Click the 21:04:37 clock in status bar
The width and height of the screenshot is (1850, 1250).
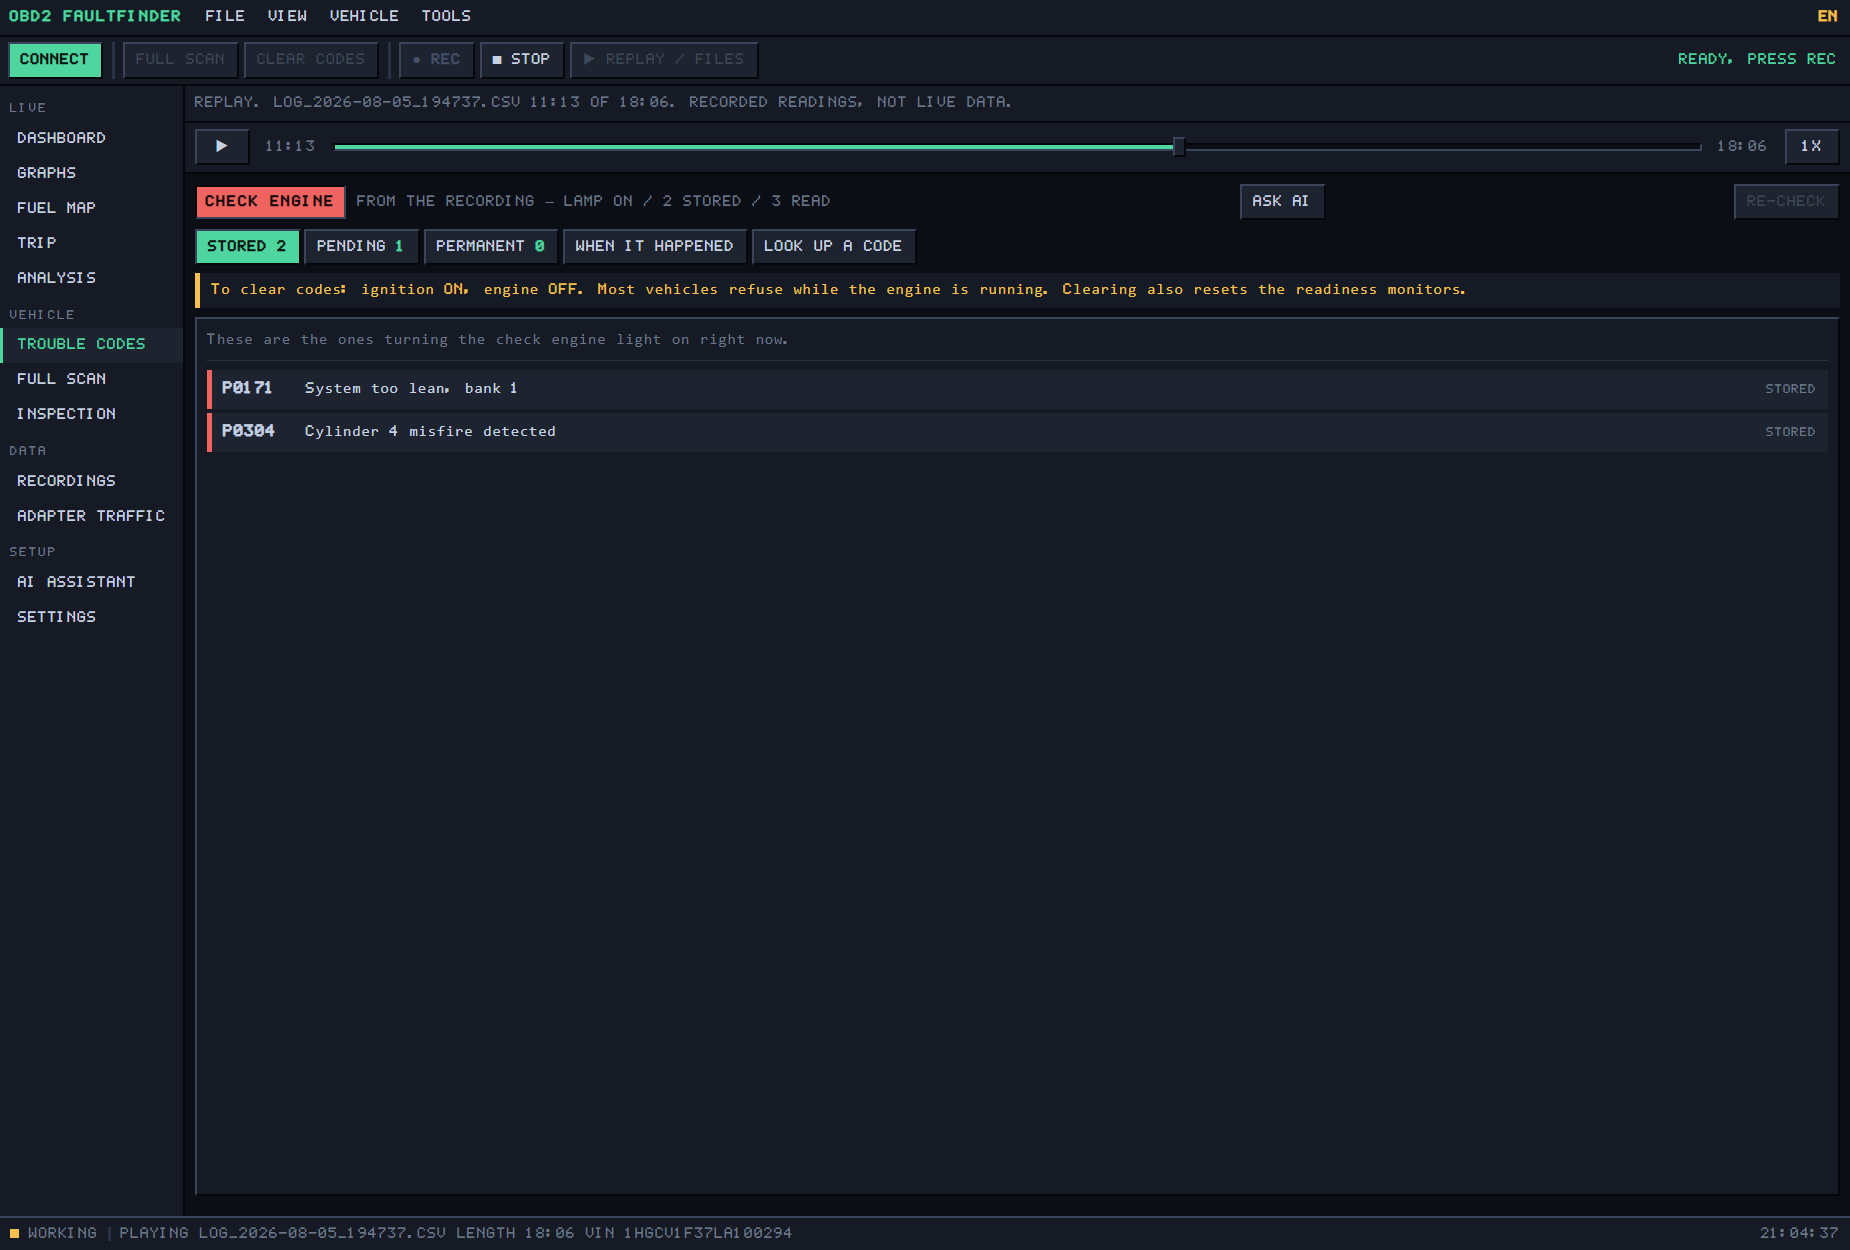1799,1233
